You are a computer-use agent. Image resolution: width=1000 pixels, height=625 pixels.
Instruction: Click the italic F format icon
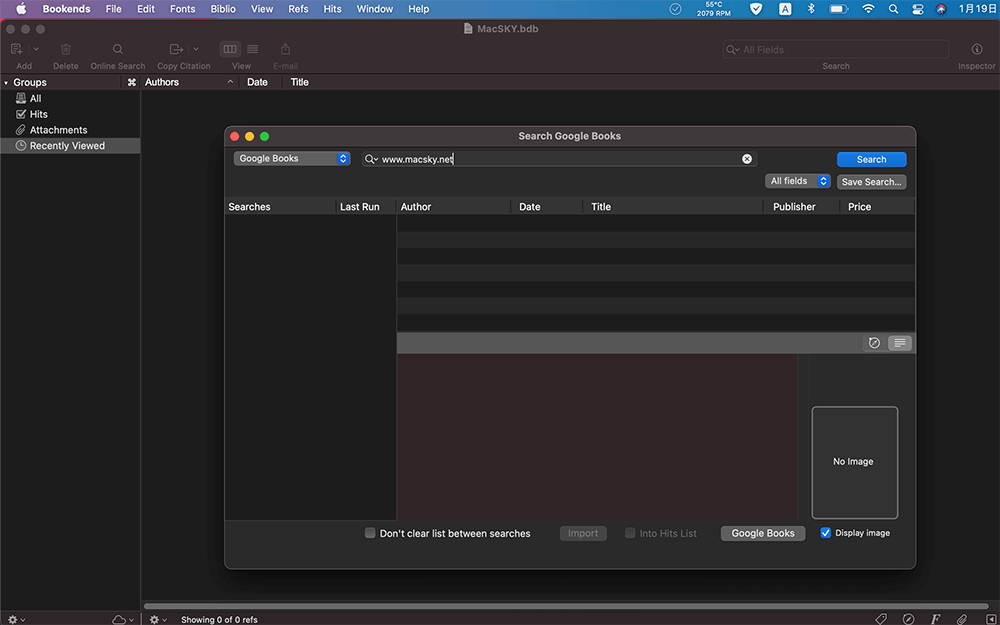(936, 619)
